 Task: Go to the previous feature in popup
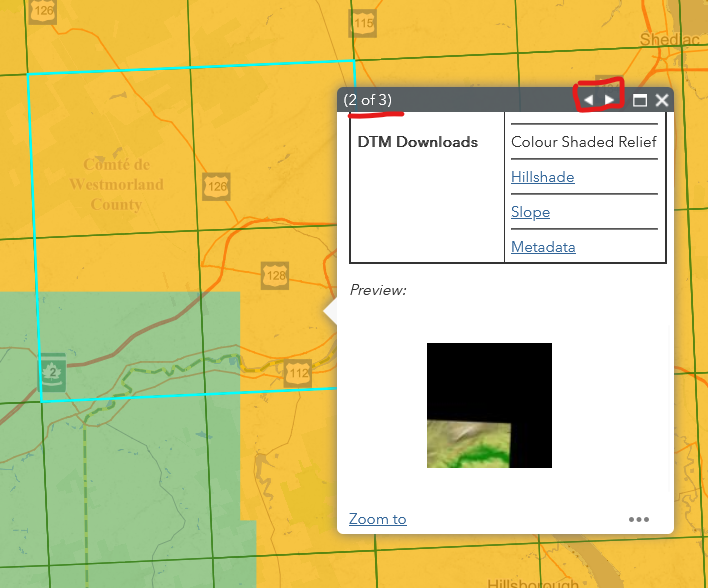click(x=589, y=100)
